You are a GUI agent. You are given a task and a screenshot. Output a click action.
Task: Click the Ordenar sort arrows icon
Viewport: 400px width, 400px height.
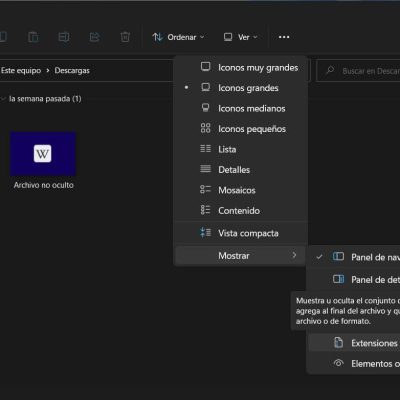(157, 37)
